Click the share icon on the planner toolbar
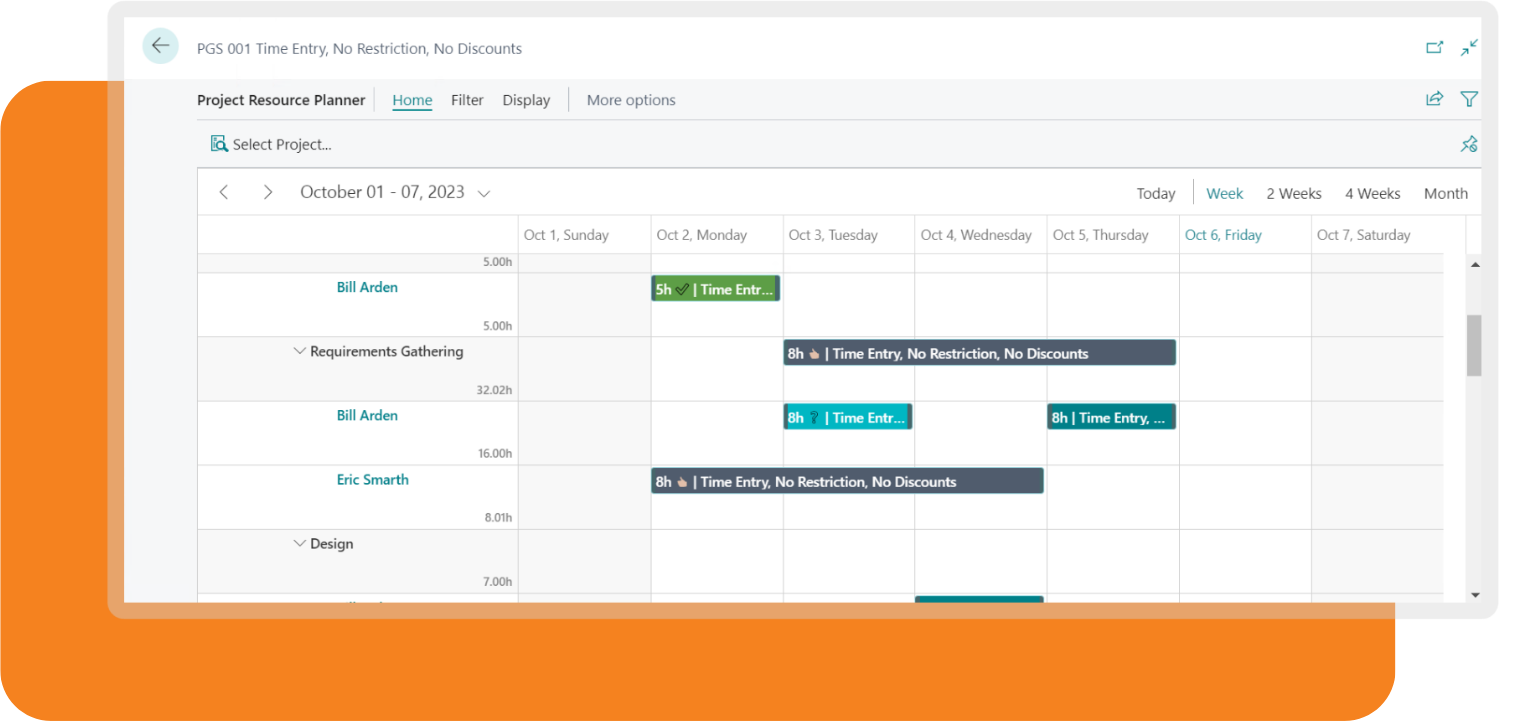 (x=1435, y=99)
